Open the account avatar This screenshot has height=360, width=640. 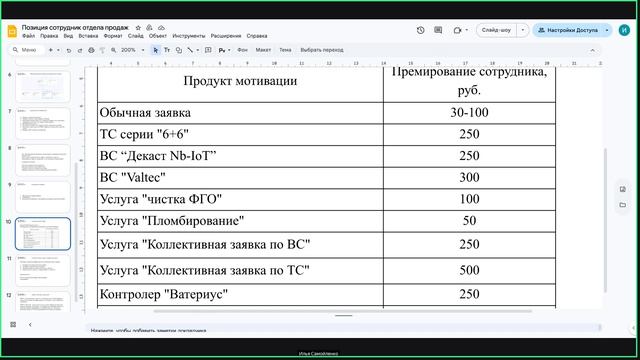pyautogui.click(x=624, y=30)
